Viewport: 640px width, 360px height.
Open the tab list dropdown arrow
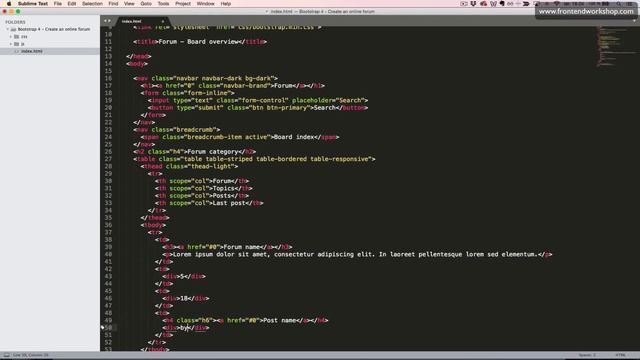coord(635,21)
